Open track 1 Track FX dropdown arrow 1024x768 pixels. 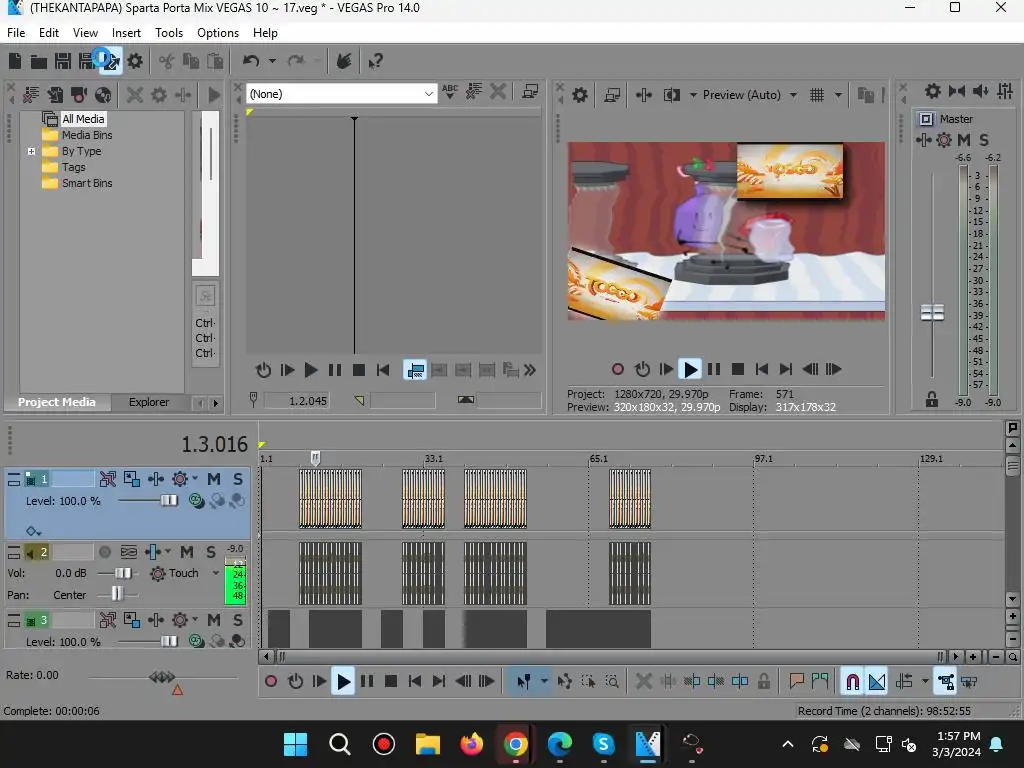[x=195, y=478]
